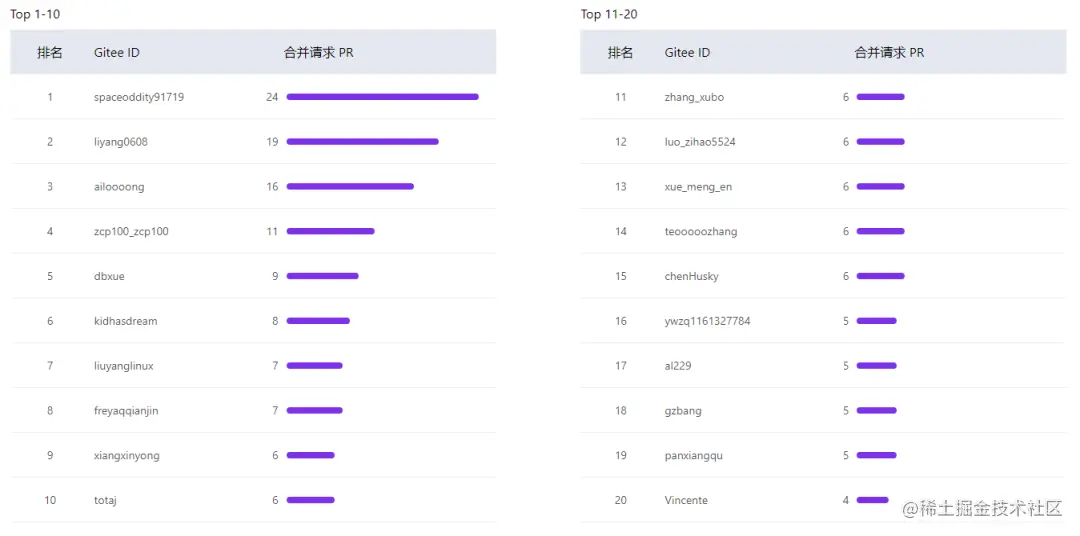Image resolution: width=1080 pixels, height=536 pixels.
Task: Click the spaceoddity91719 Gitee ID
Action: (x=138, y=97)
